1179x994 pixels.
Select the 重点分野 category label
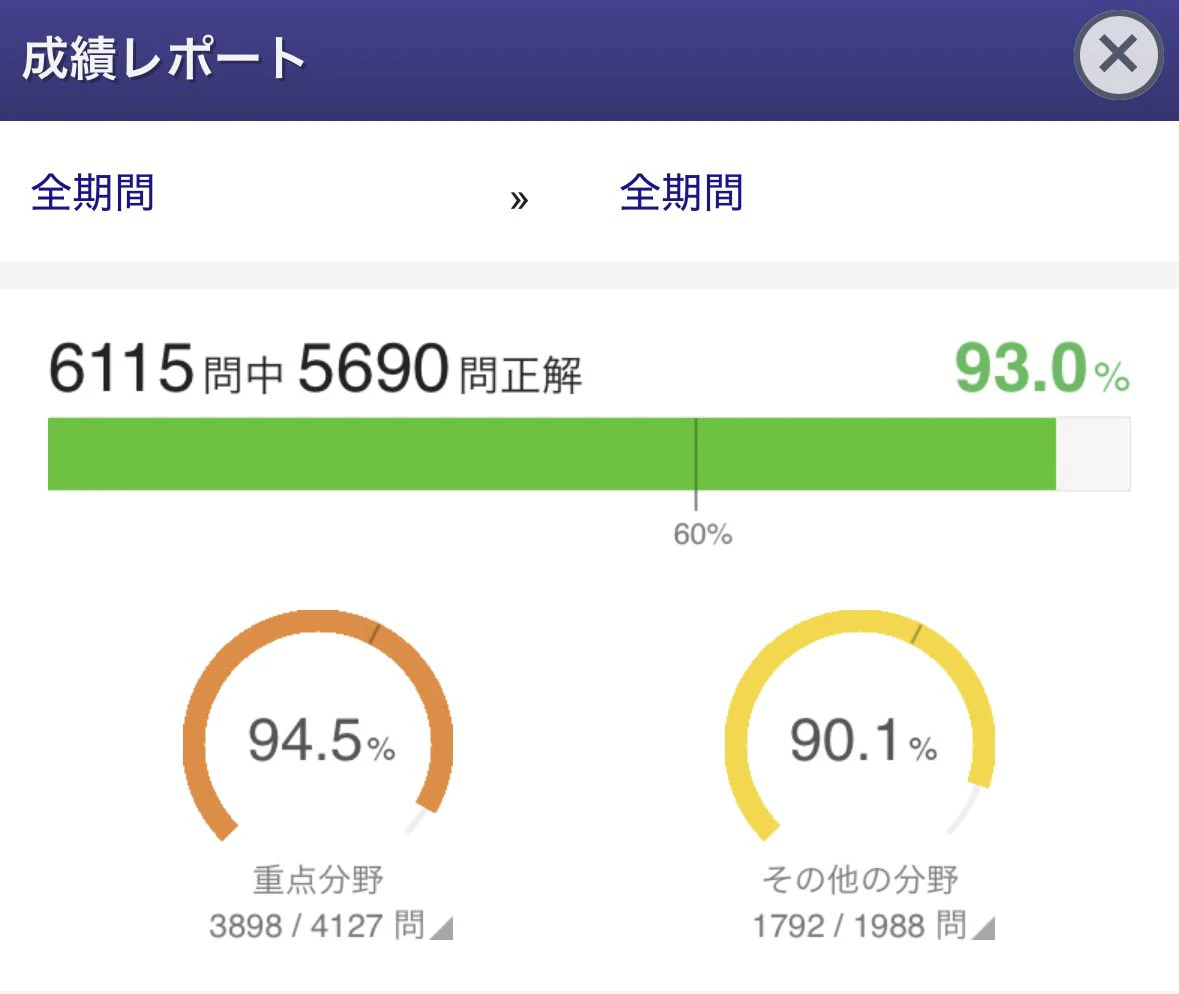tap(316, 879)
